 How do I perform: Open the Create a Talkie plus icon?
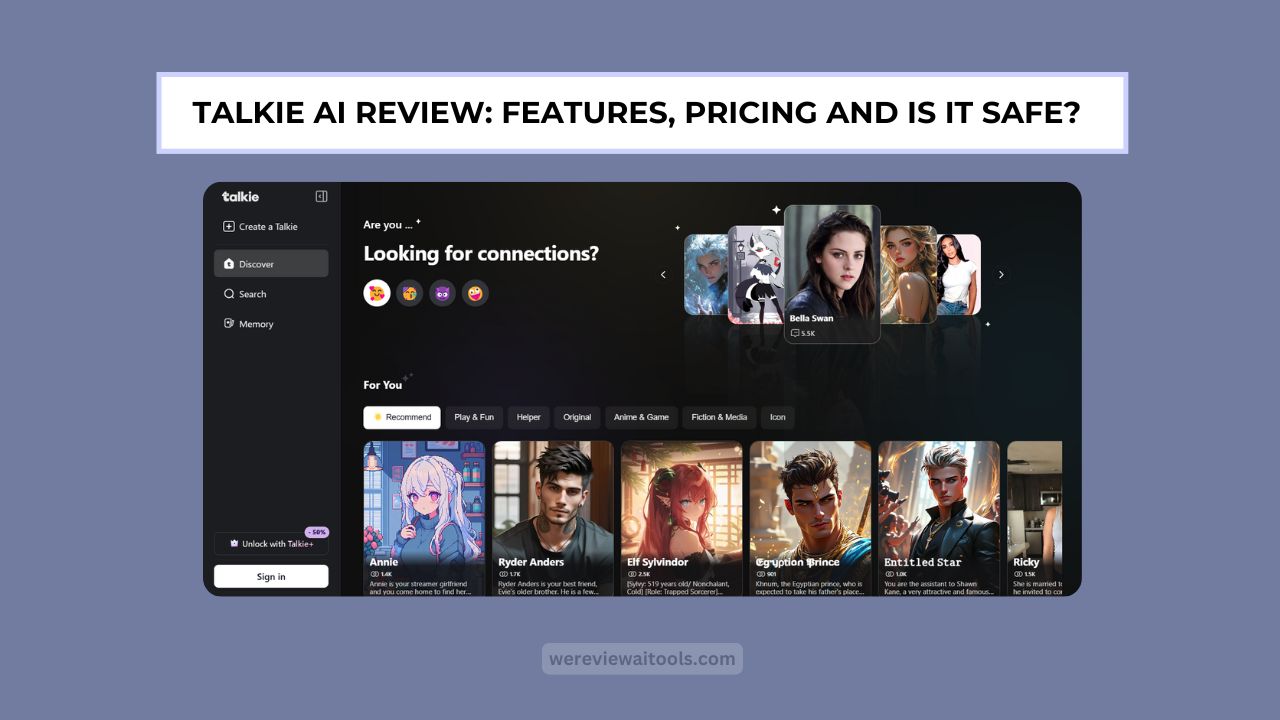[x=229, y=226]
